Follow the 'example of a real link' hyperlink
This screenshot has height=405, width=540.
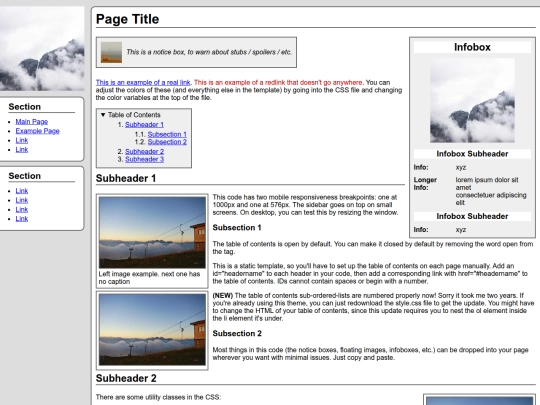point(143,83)
